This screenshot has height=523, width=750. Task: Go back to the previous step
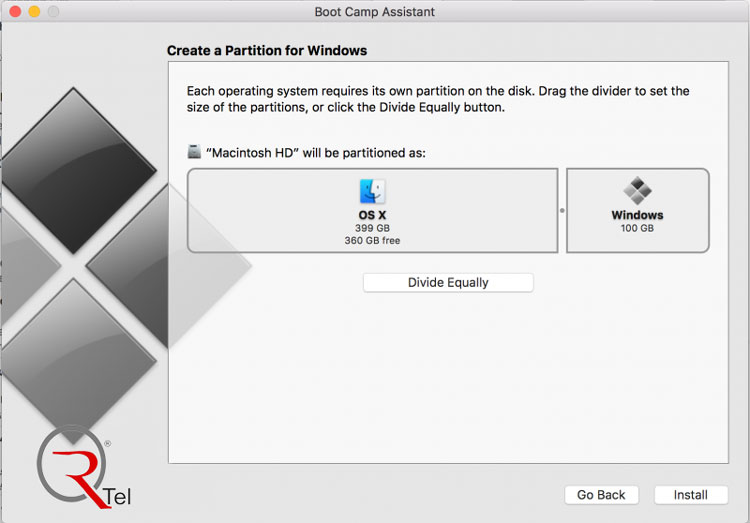(601, 495)
